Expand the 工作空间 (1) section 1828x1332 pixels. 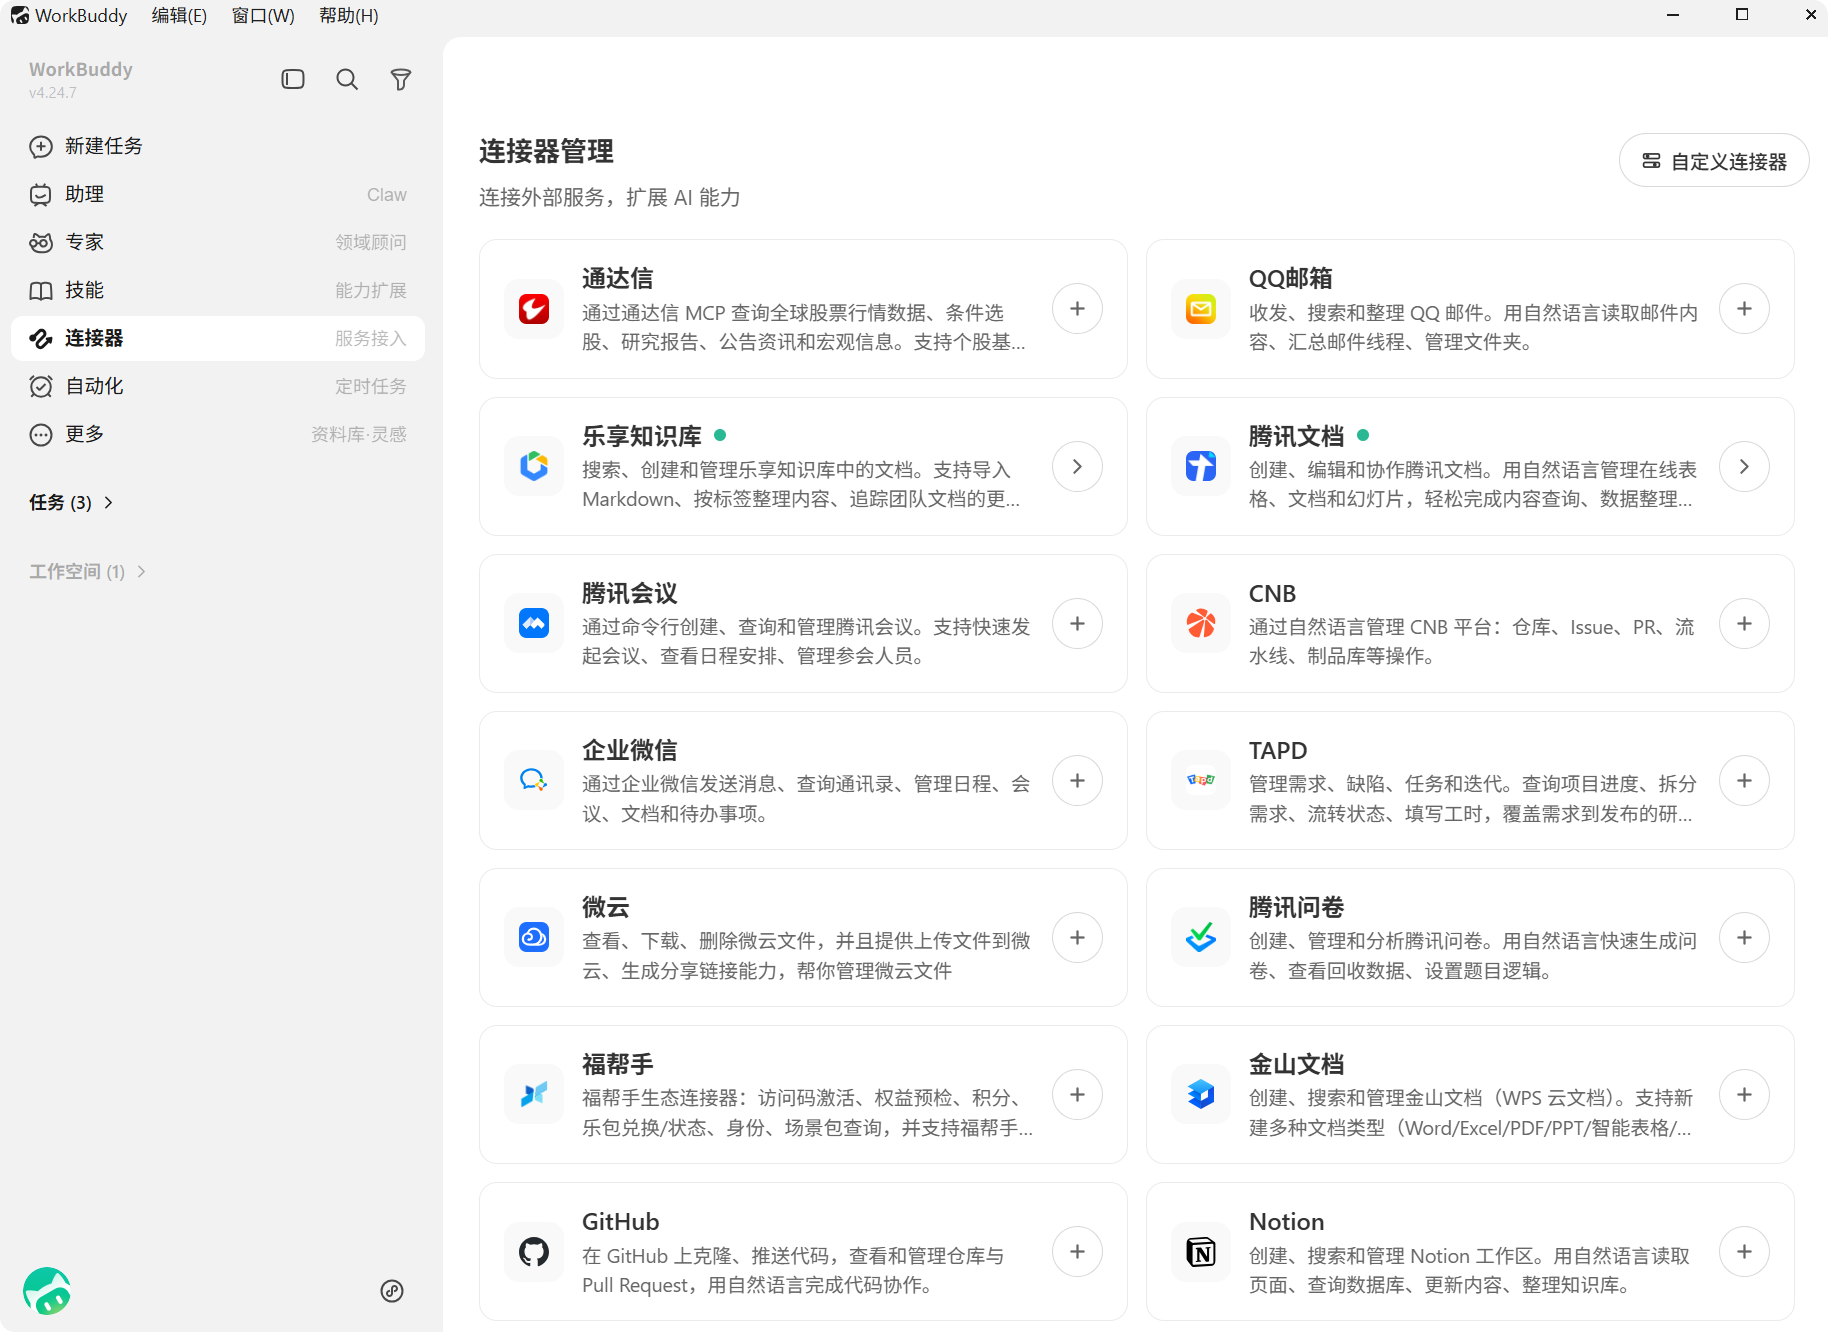[x=88, y=571]
